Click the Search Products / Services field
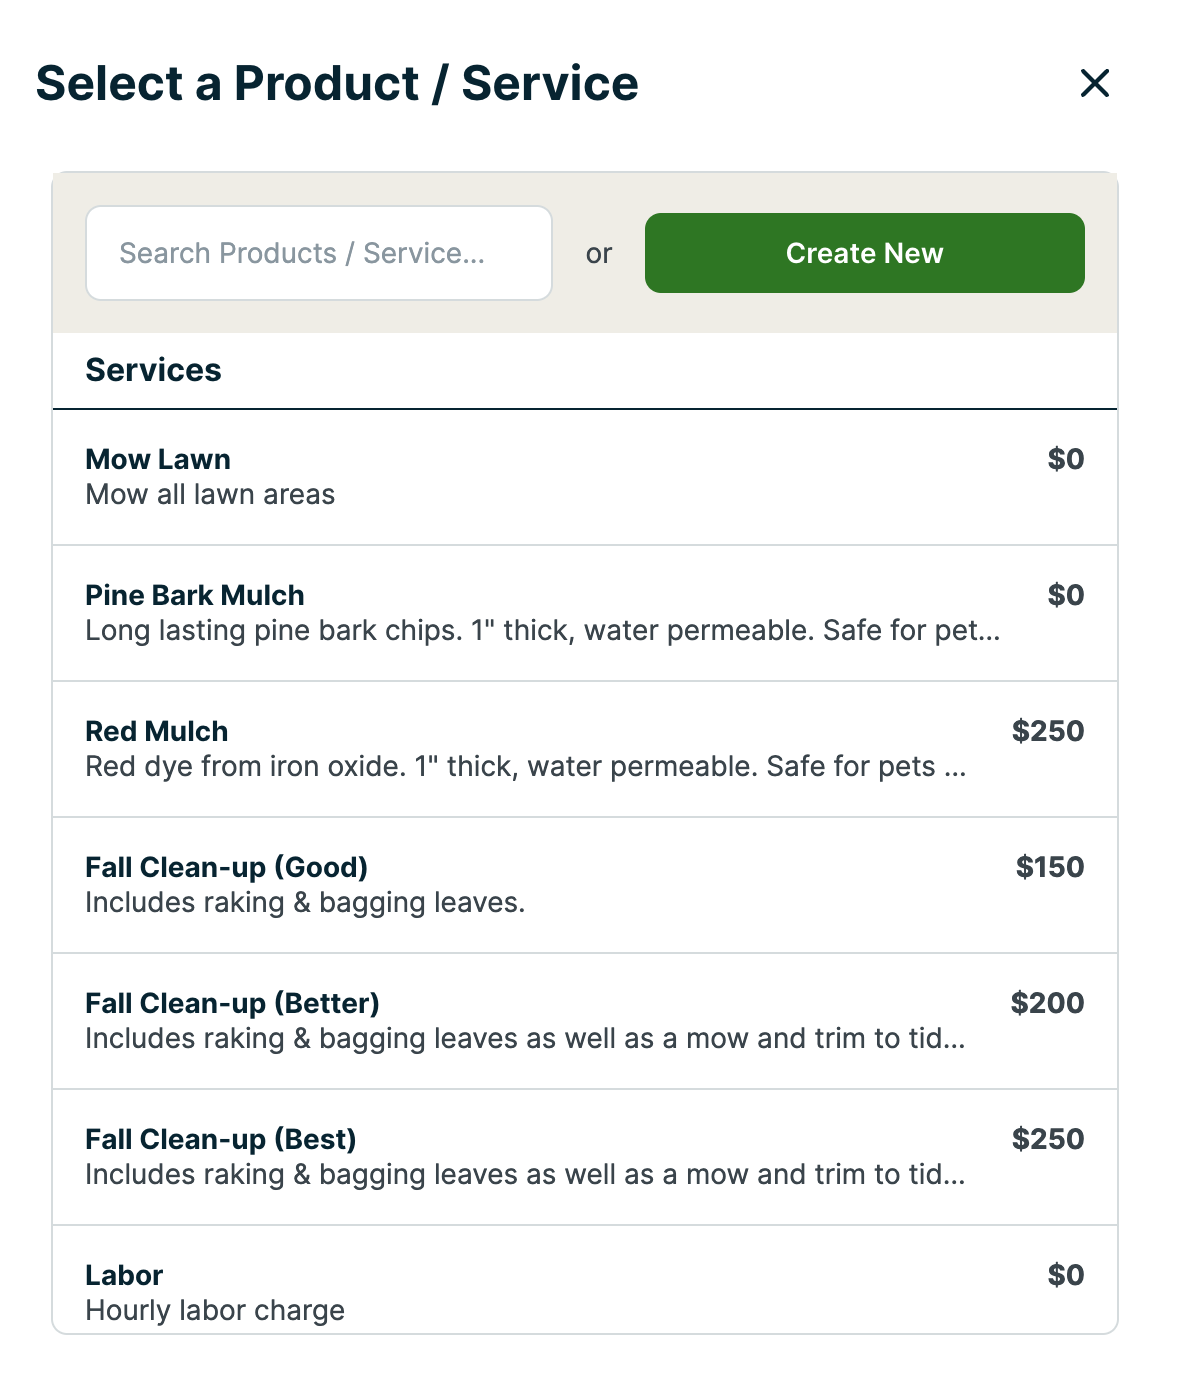Viewport: 1178px width, 1392px height. [318, 253]
